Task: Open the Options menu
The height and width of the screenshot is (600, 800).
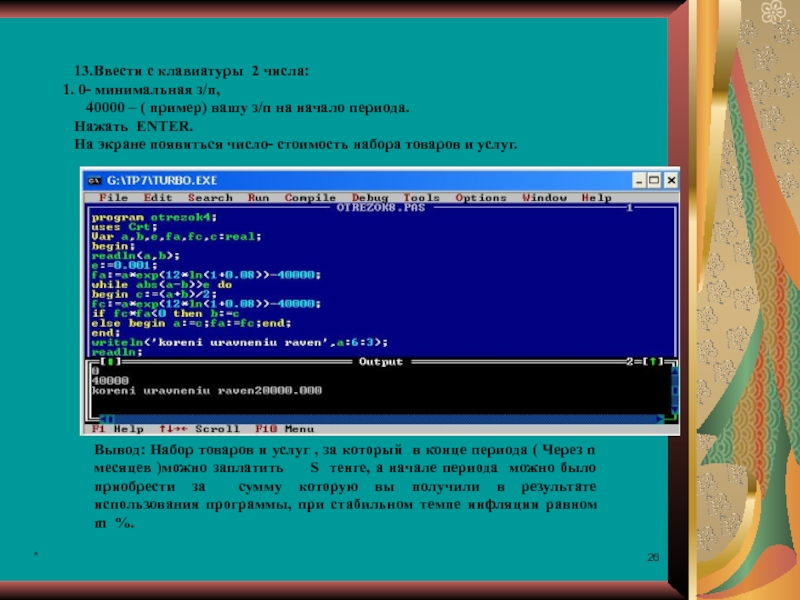Action: [x=481, y=198]
